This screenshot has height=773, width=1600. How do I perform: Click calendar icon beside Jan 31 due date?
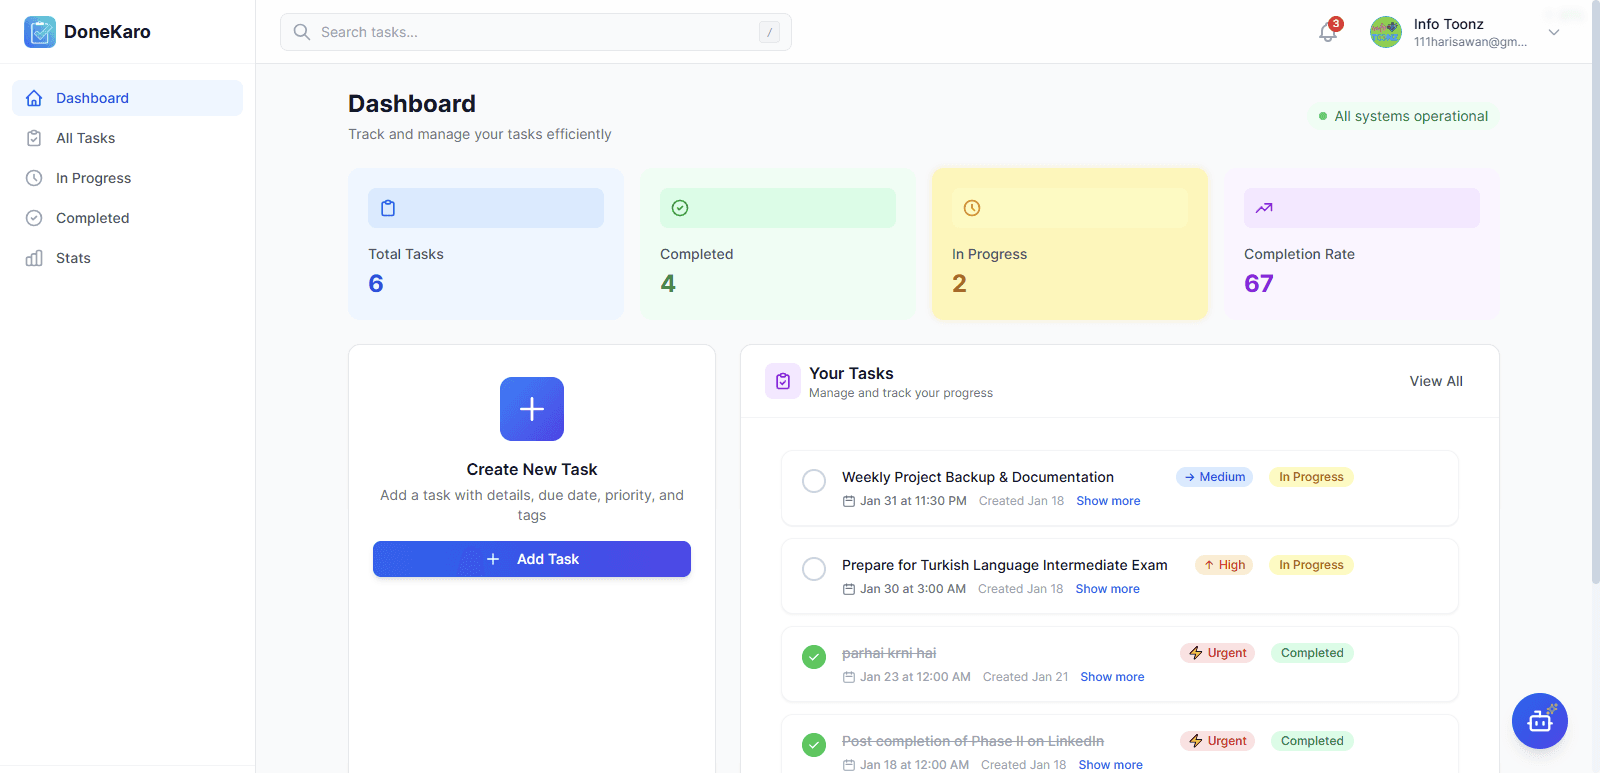point(849,501)
